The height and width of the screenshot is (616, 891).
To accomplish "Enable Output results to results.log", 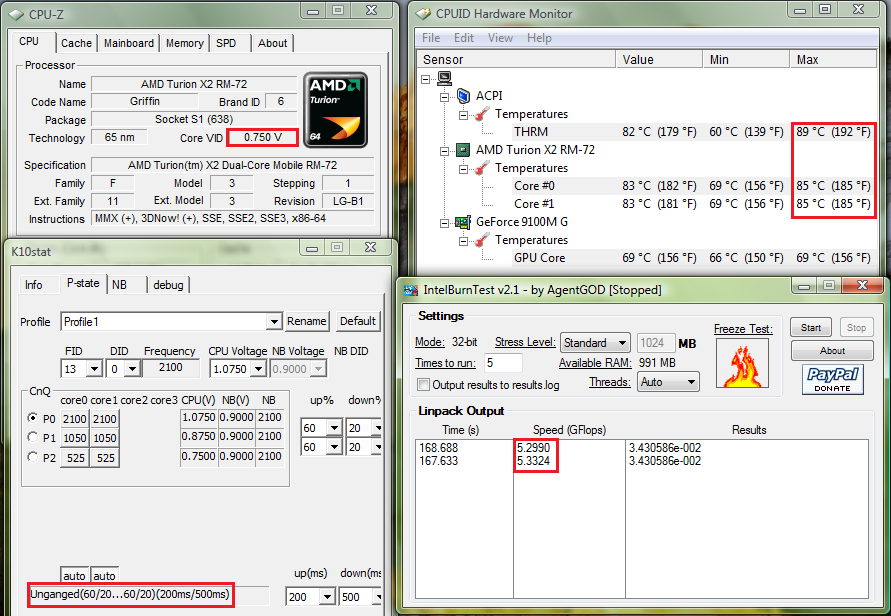I will point(423,385).
